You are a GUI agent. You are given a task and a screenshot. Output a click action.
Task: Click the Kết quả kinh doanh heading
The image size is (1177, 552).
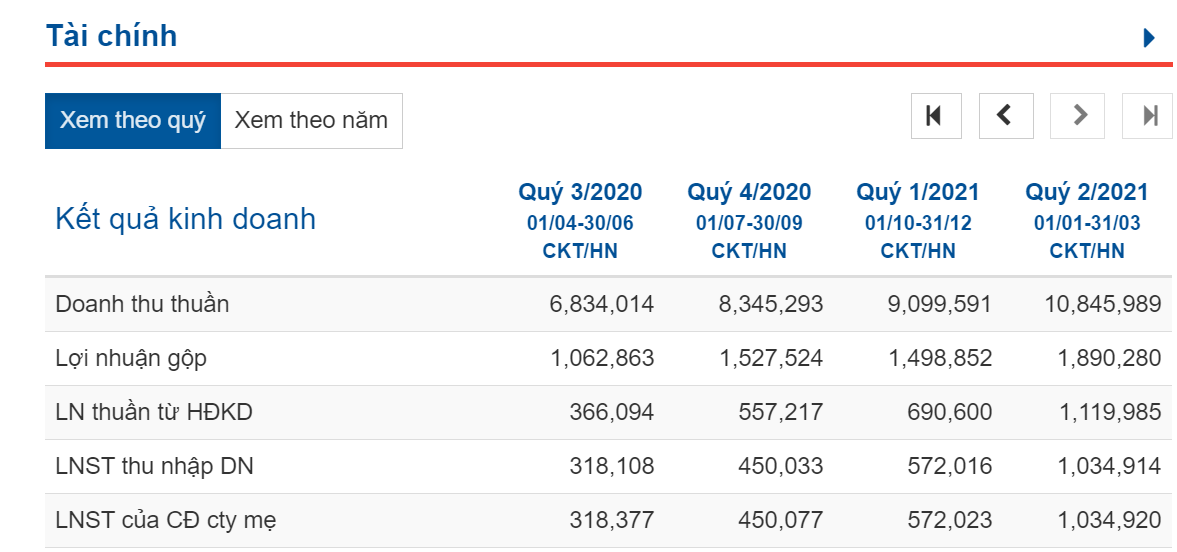click(x=185, y=218)
